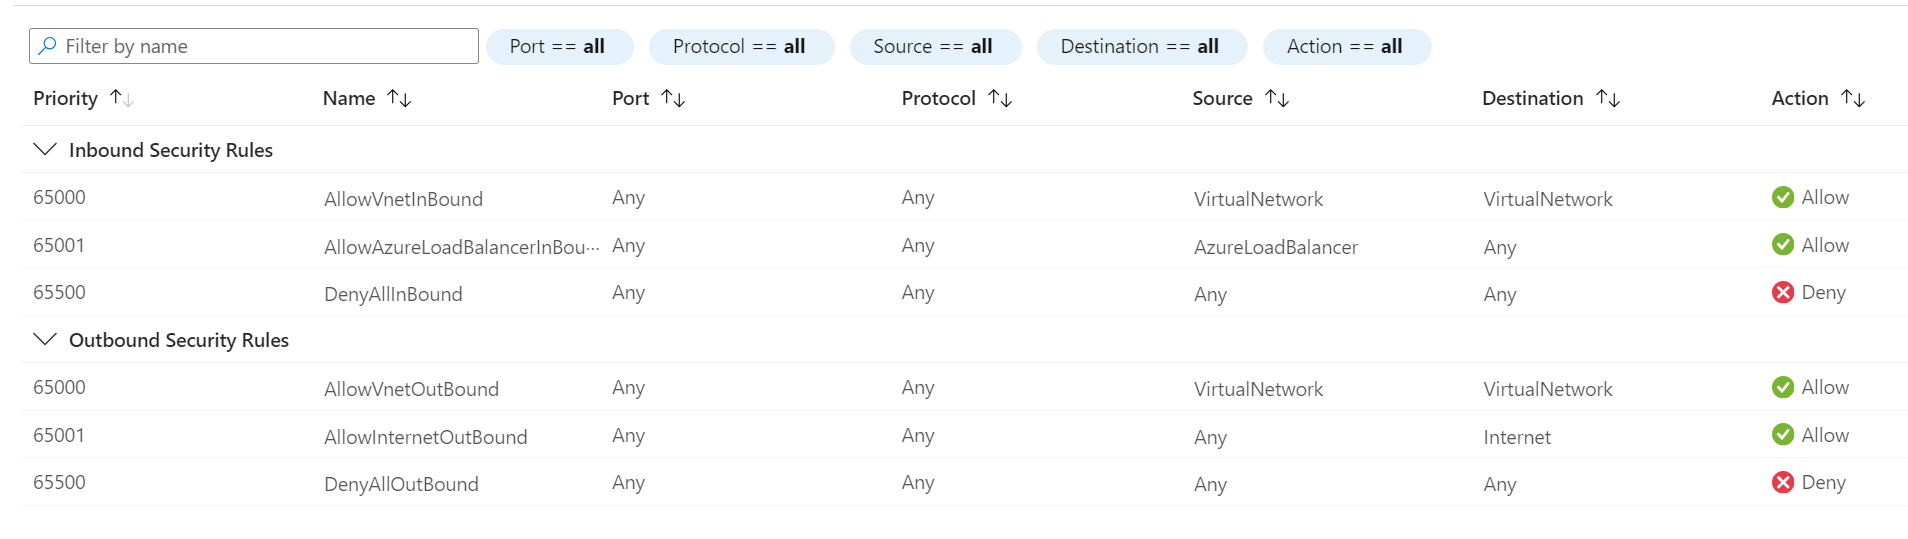Open the Action filter pill
1908x539 pixels.
tap(1345, 47)
